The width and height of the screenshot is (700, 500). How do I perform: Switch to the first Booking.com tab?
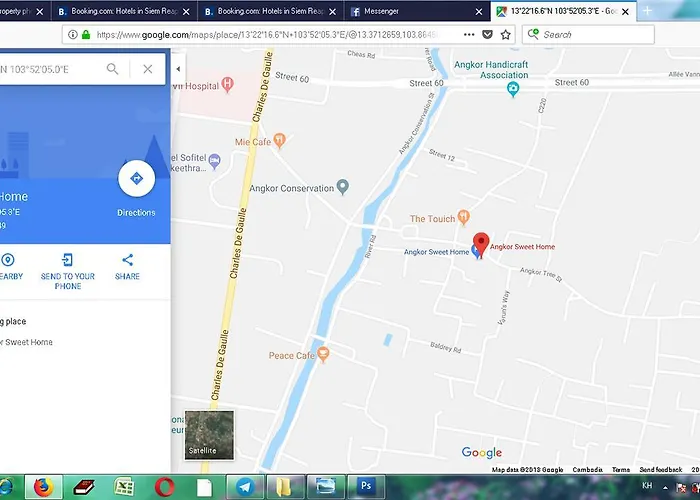[125, 11]
